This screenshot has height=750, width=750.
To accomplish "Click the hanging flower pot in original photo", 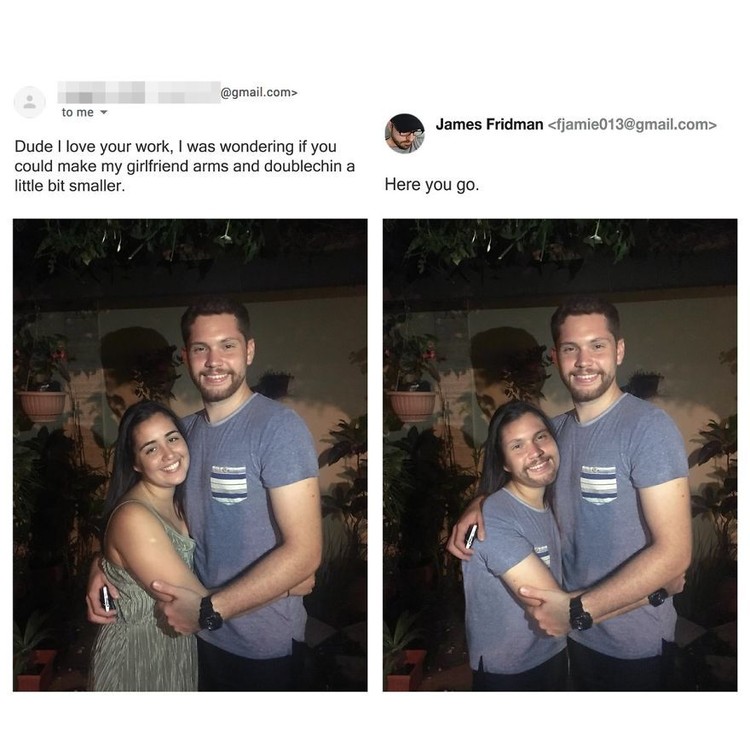I will [42, 406].
